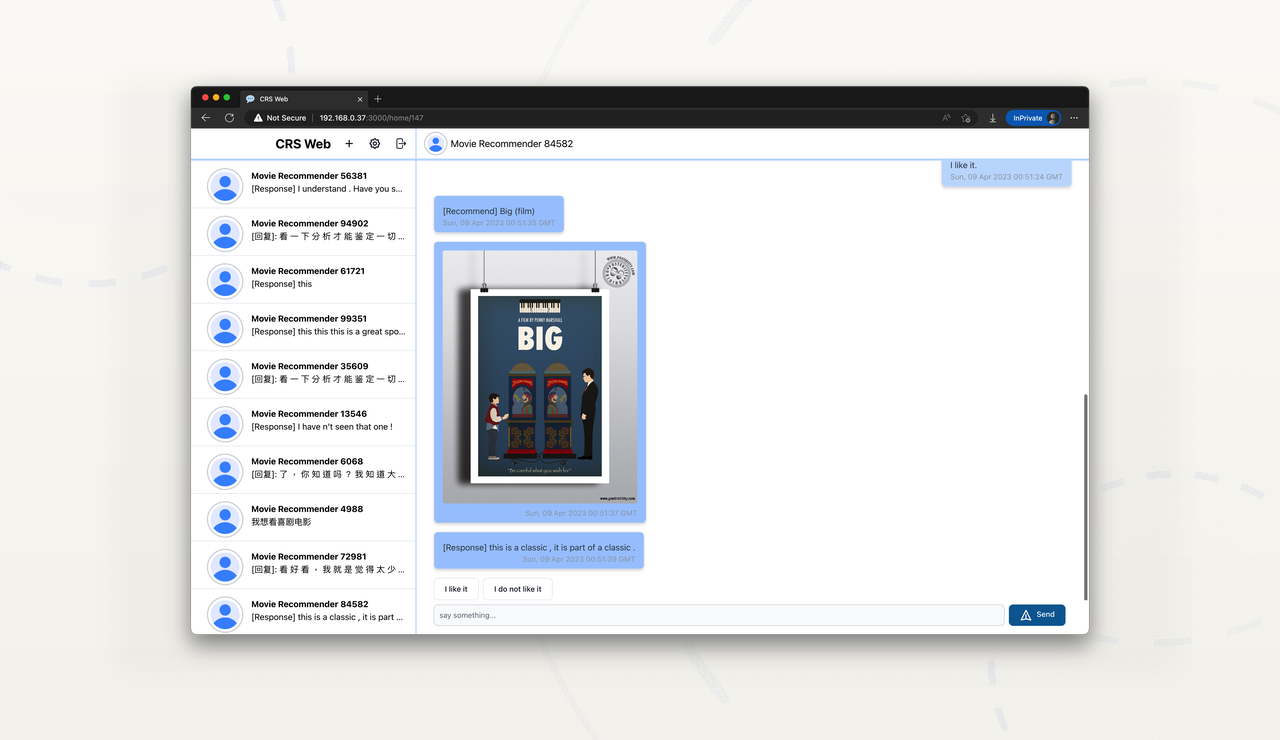Click '[Recommend] Big (film)' message bubble
The image size is (1280, 740).
(x=499, y=214)
